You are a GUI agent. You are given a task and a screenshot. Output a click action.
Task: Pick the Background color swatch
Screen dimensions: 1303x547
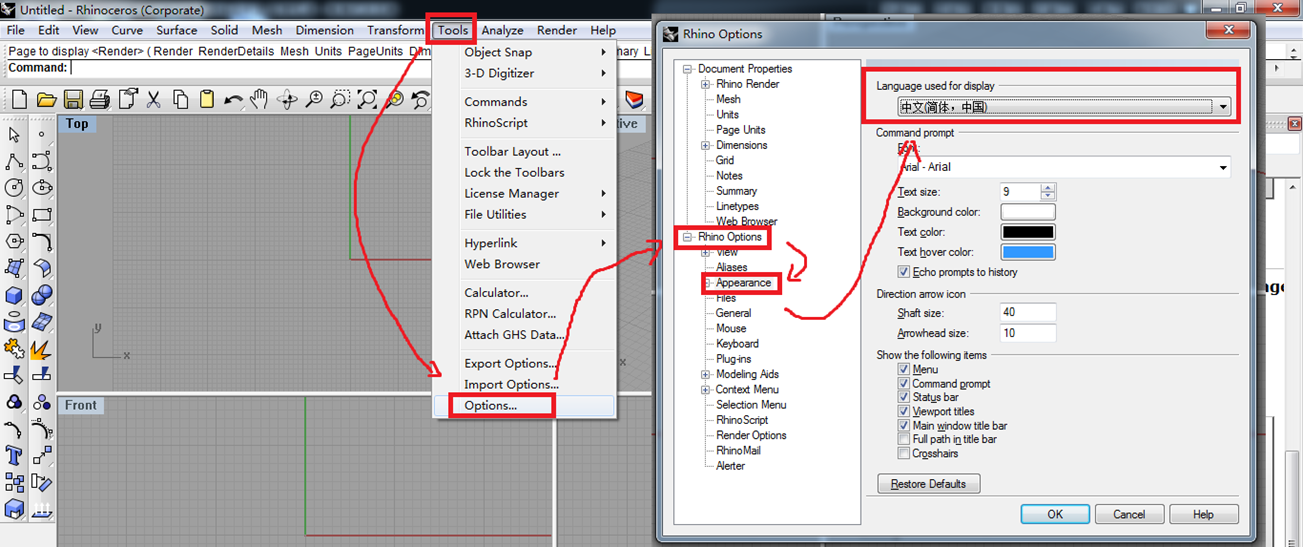click(x=1028, y=212)
